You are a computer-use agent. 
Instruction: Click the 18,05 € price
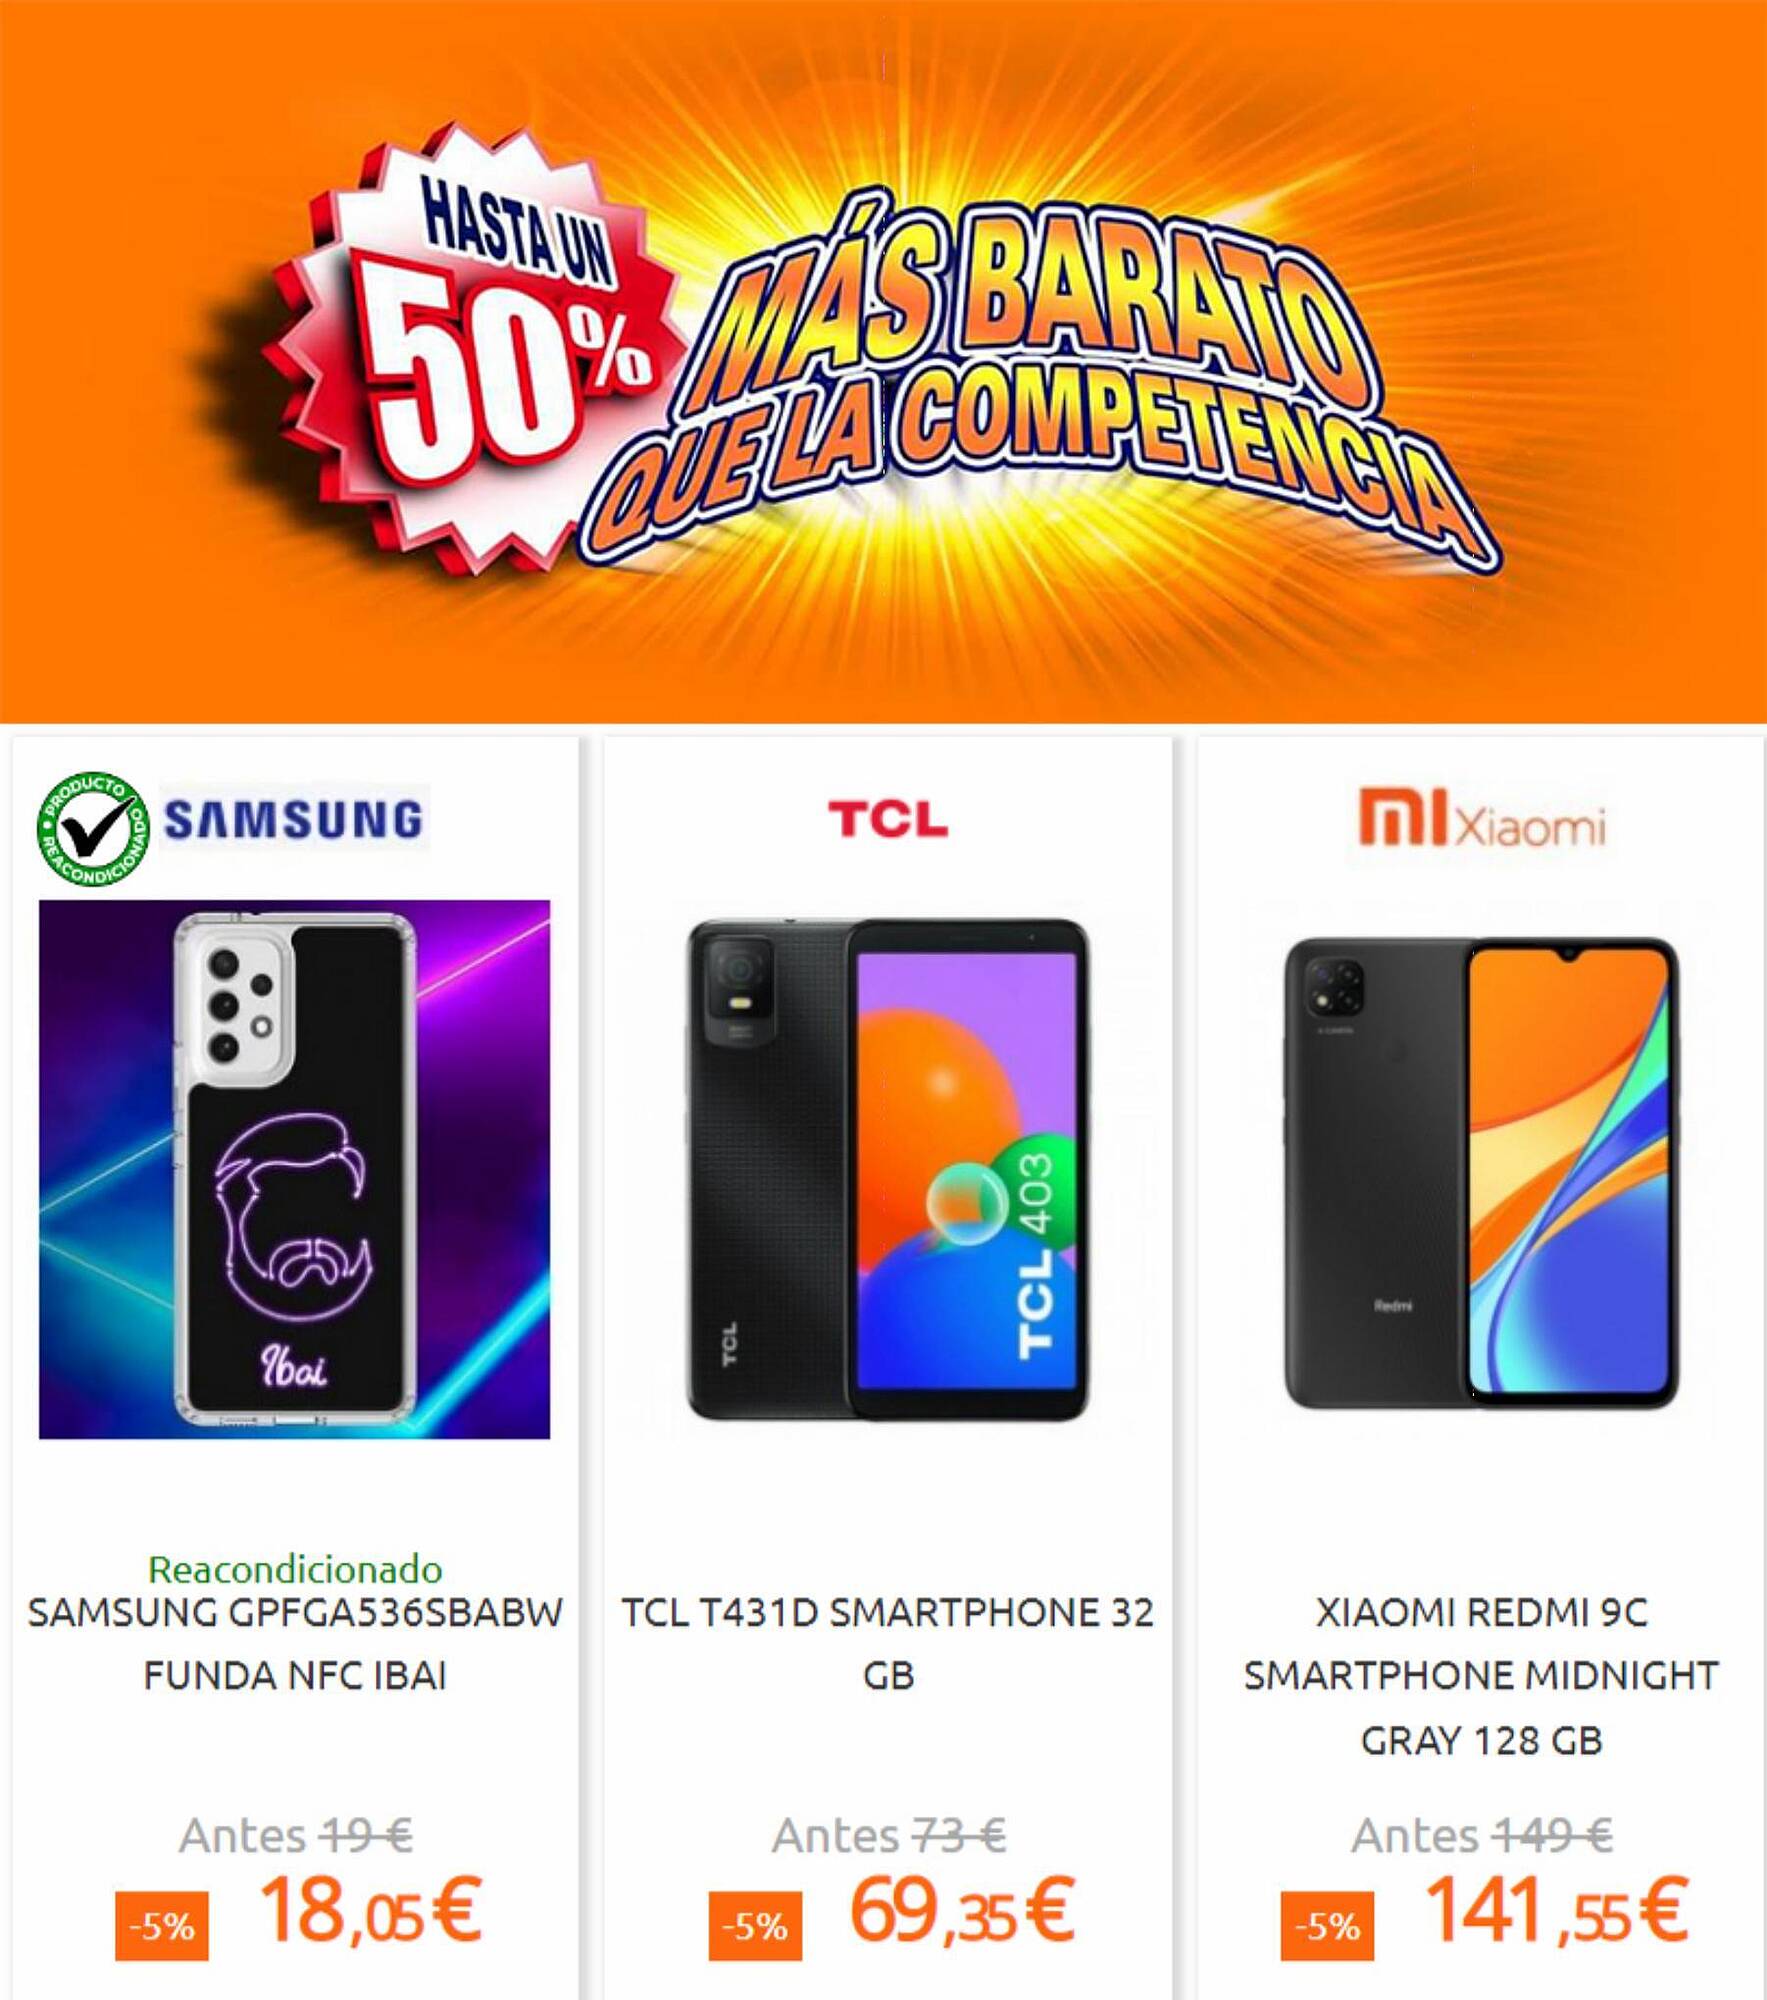(370, 1911)
